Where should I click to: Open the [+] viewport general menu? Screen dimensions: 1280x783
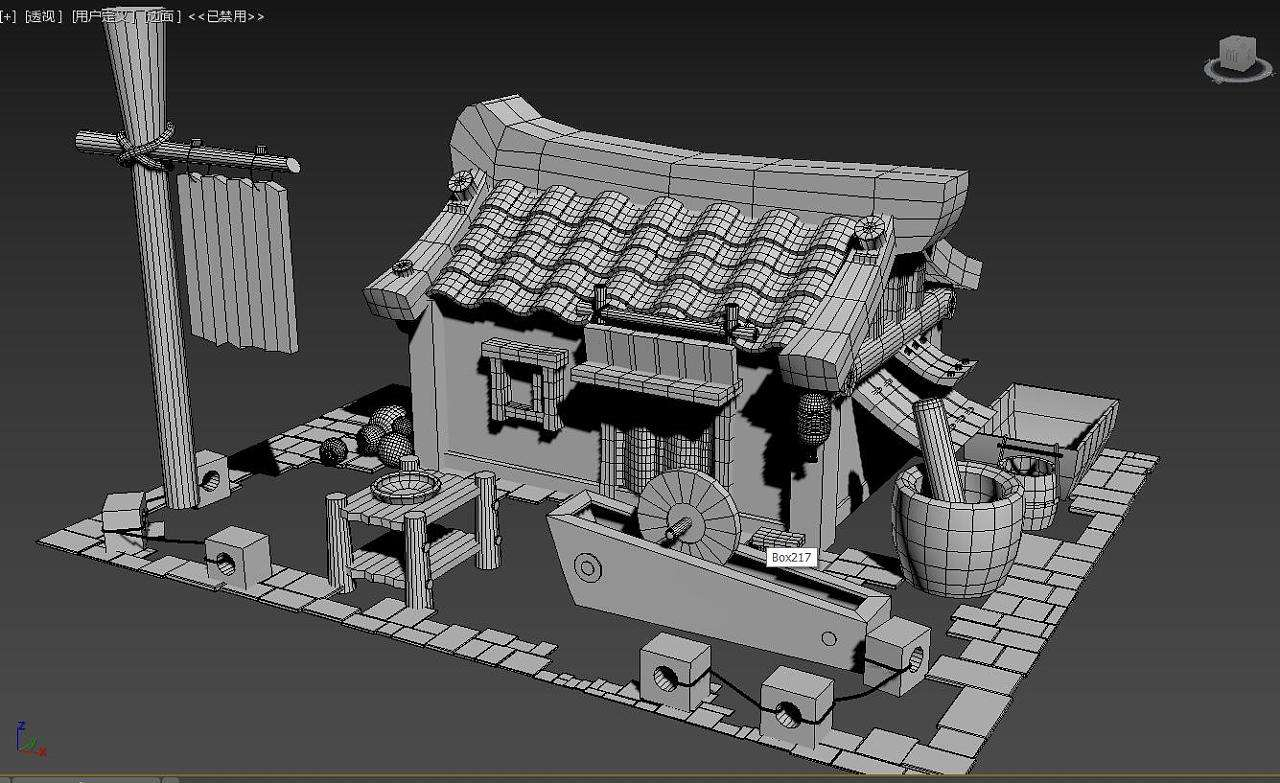[8, 17]
